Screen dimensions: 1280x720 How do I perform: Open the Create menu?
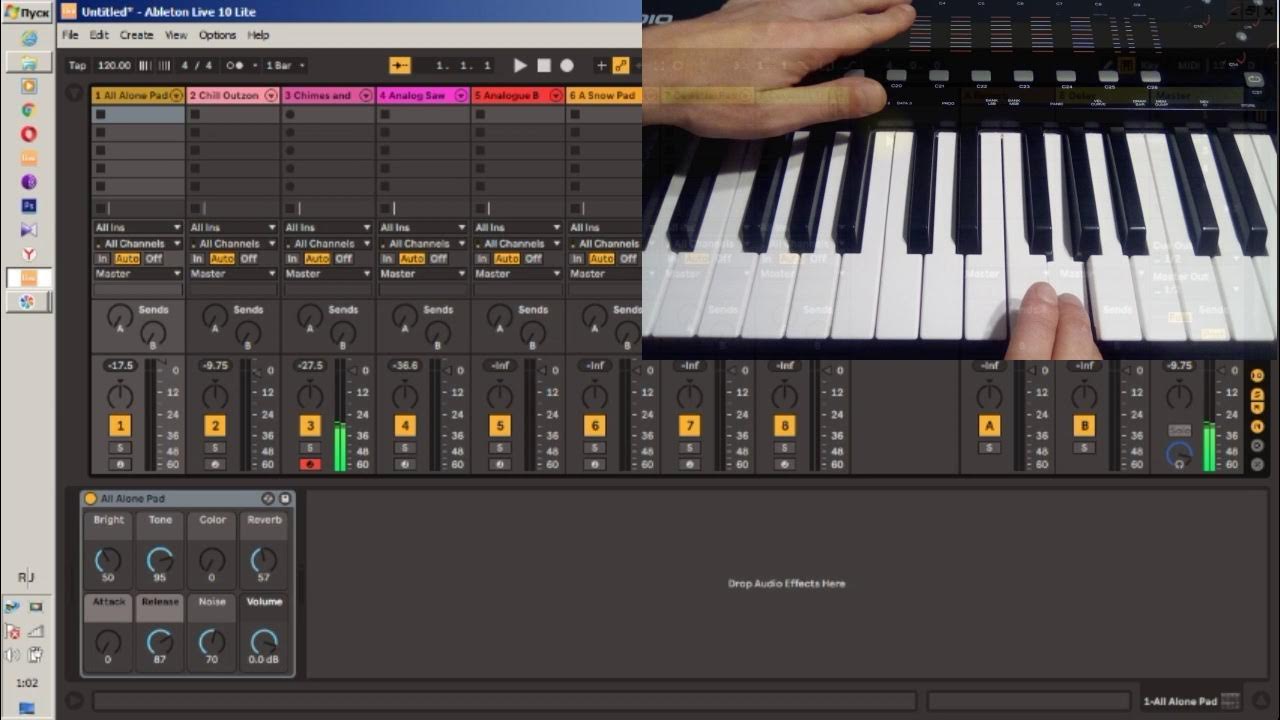[137, 35]
